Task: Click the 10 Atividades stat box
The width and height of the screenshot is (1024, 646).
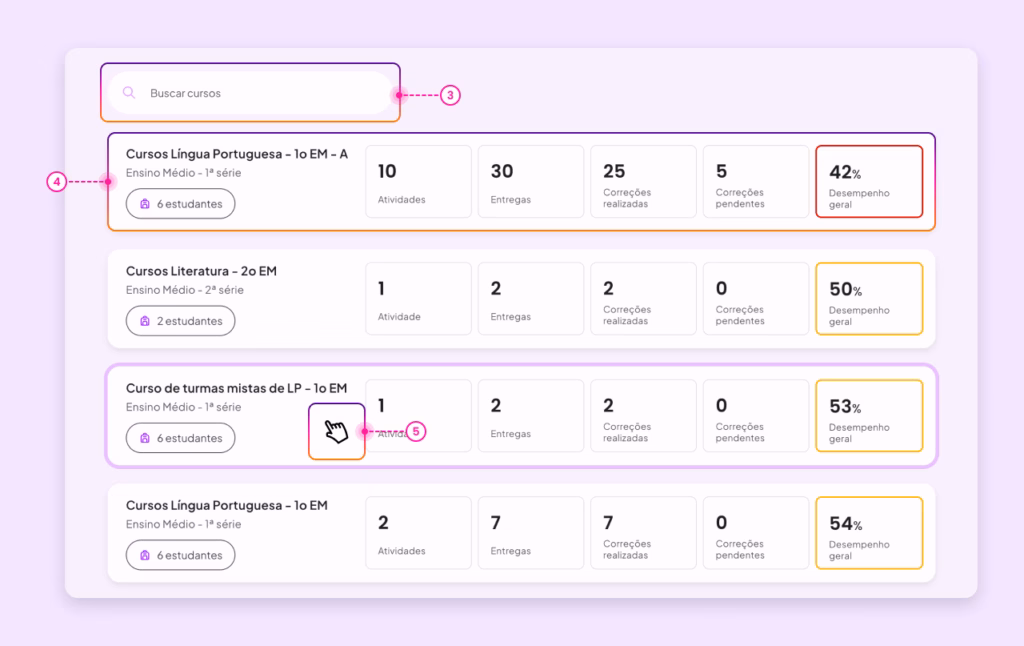Action: click(x=419, y=182)
